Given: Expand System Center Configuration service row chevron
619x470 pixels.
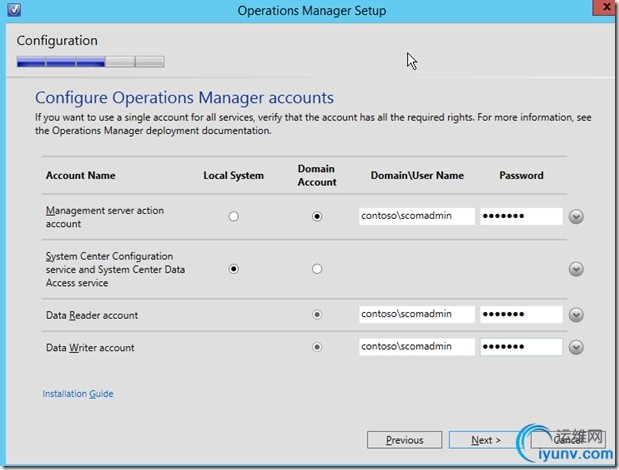Looking at the screenshot, I should tap(577, 269).
